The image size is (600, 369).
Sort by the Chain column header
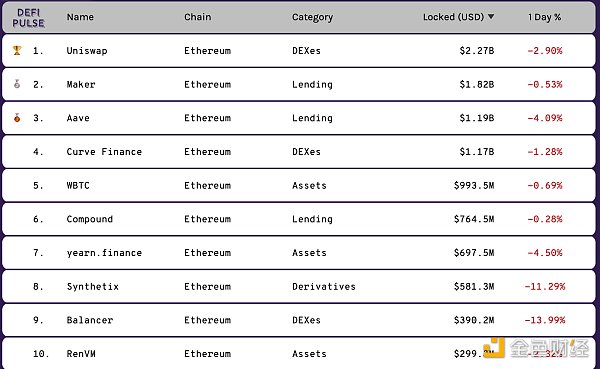point(197,17)
